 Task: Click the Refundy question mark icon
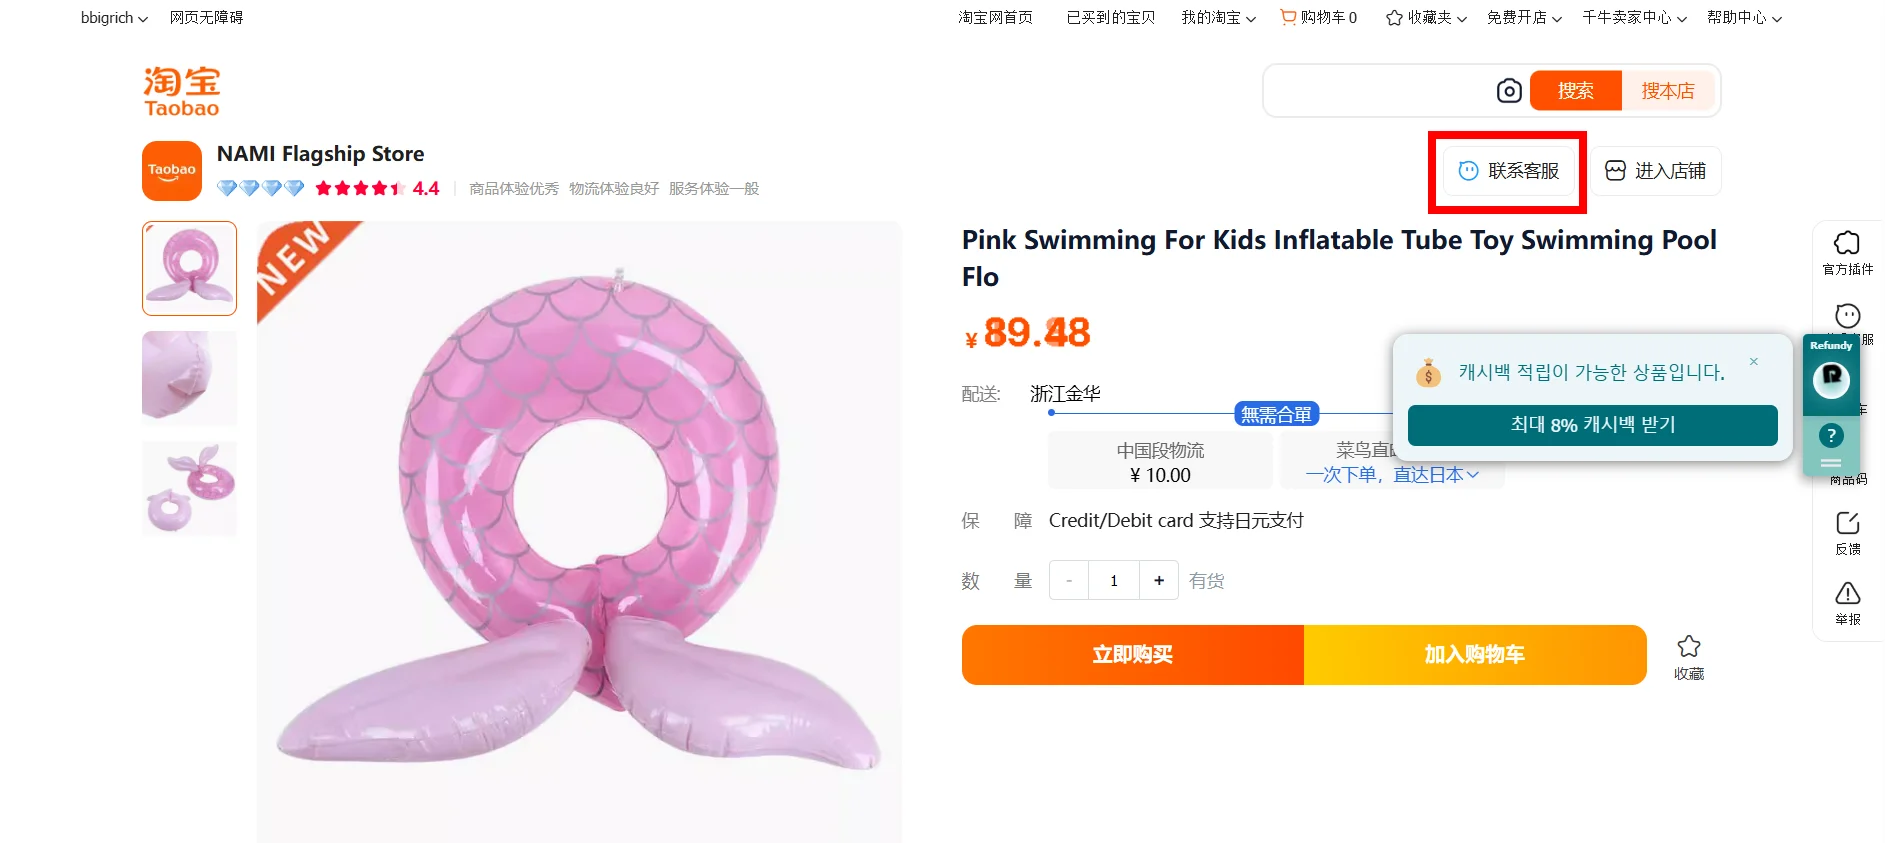coord(1831,436)
